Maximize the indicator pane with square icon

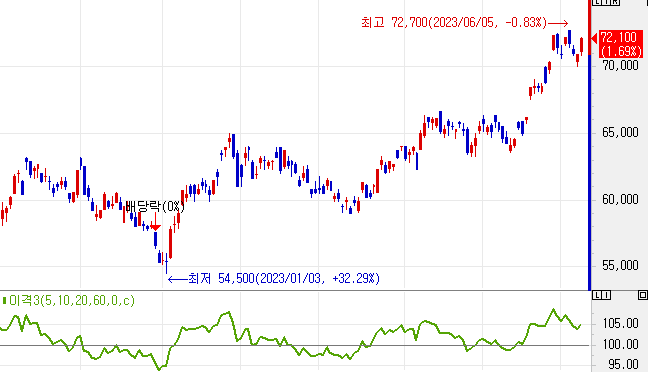pyautogui.click(x=643, y=295)
